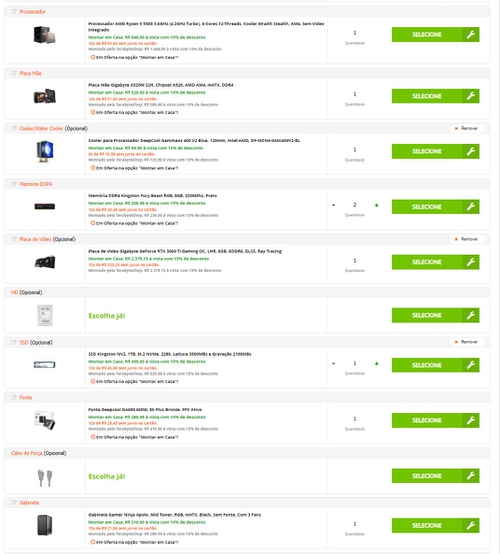Click wrench icon in the Processador row
Image resolution: width=500 pixels, height=554 pixels.
pos(471,35)
